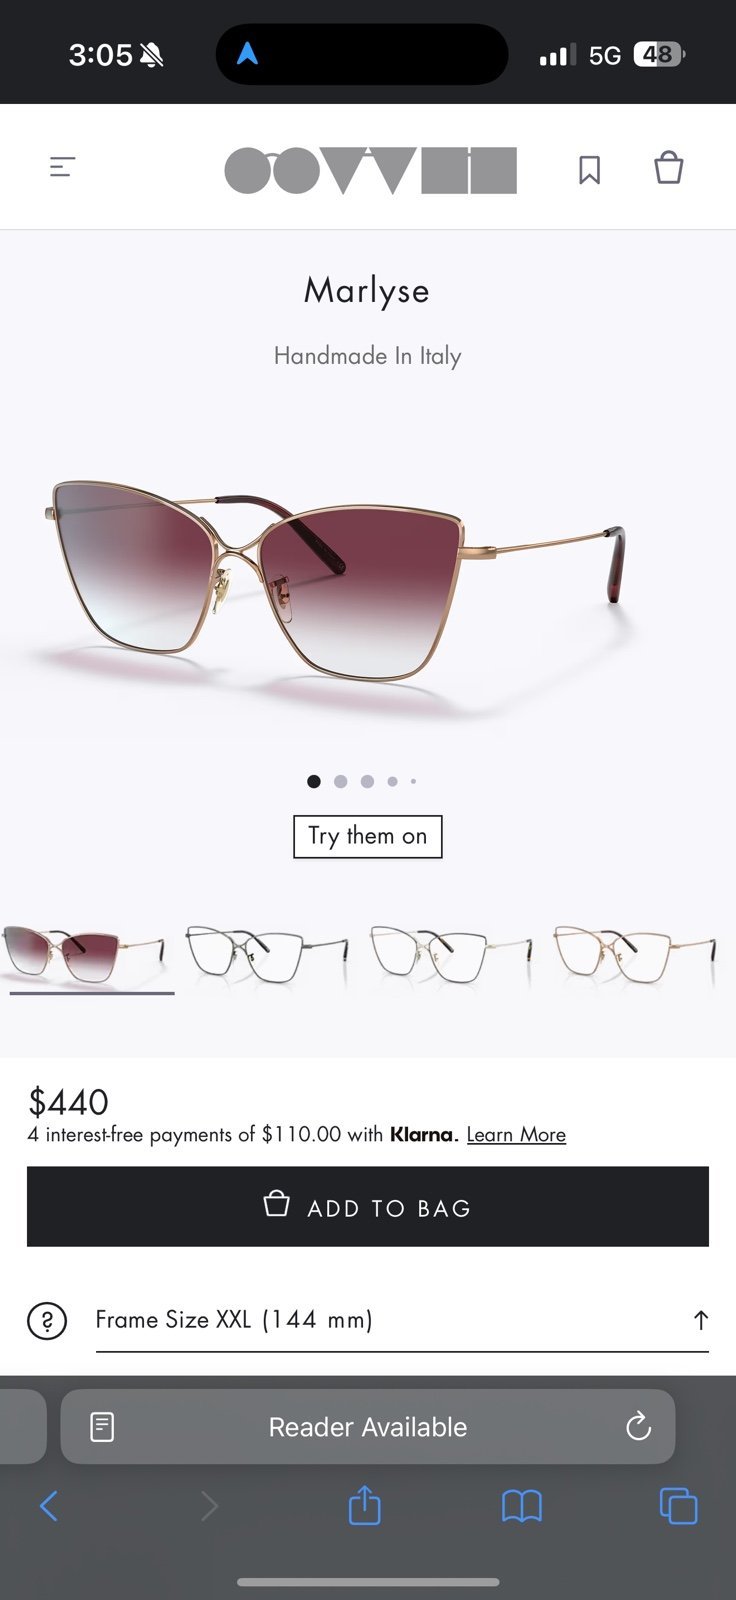Reload the page in Safari
This screenshot has width=736, height=1600.
point(638,1426)
